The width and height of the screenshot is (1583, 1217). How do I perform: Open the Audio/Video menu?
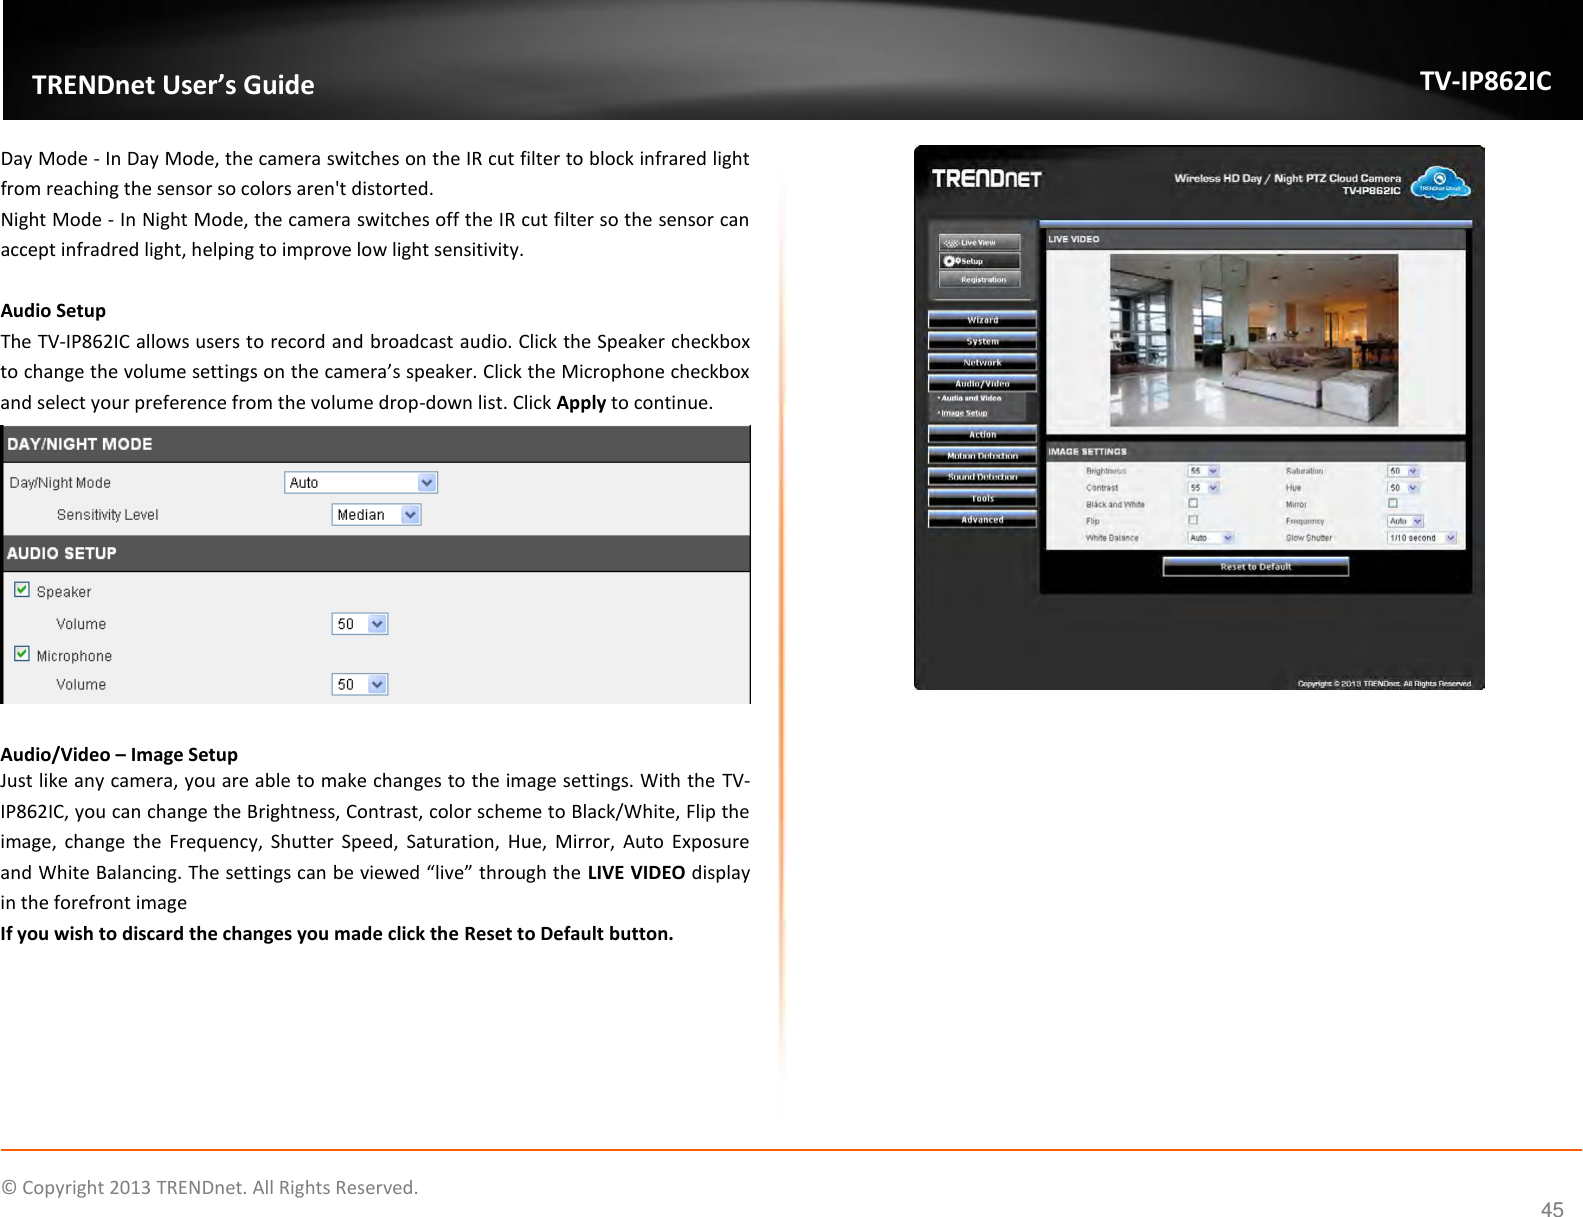pos(982,383)
